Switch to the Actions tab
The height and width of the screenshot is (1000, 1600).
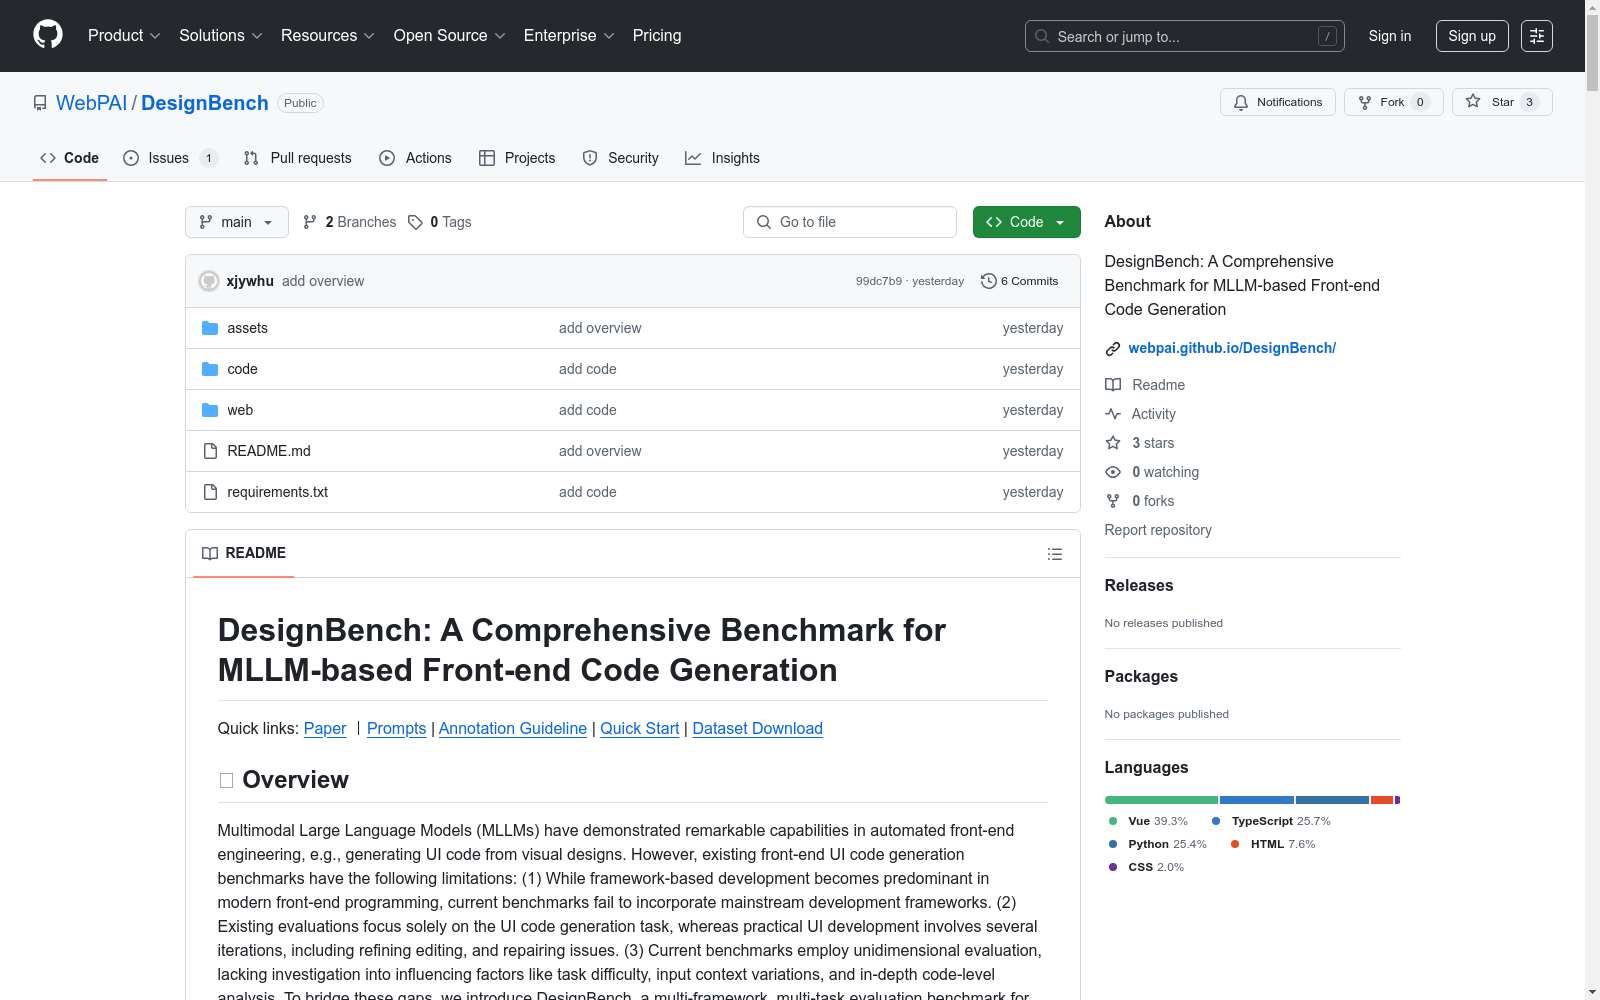click(x=416, y=158)
